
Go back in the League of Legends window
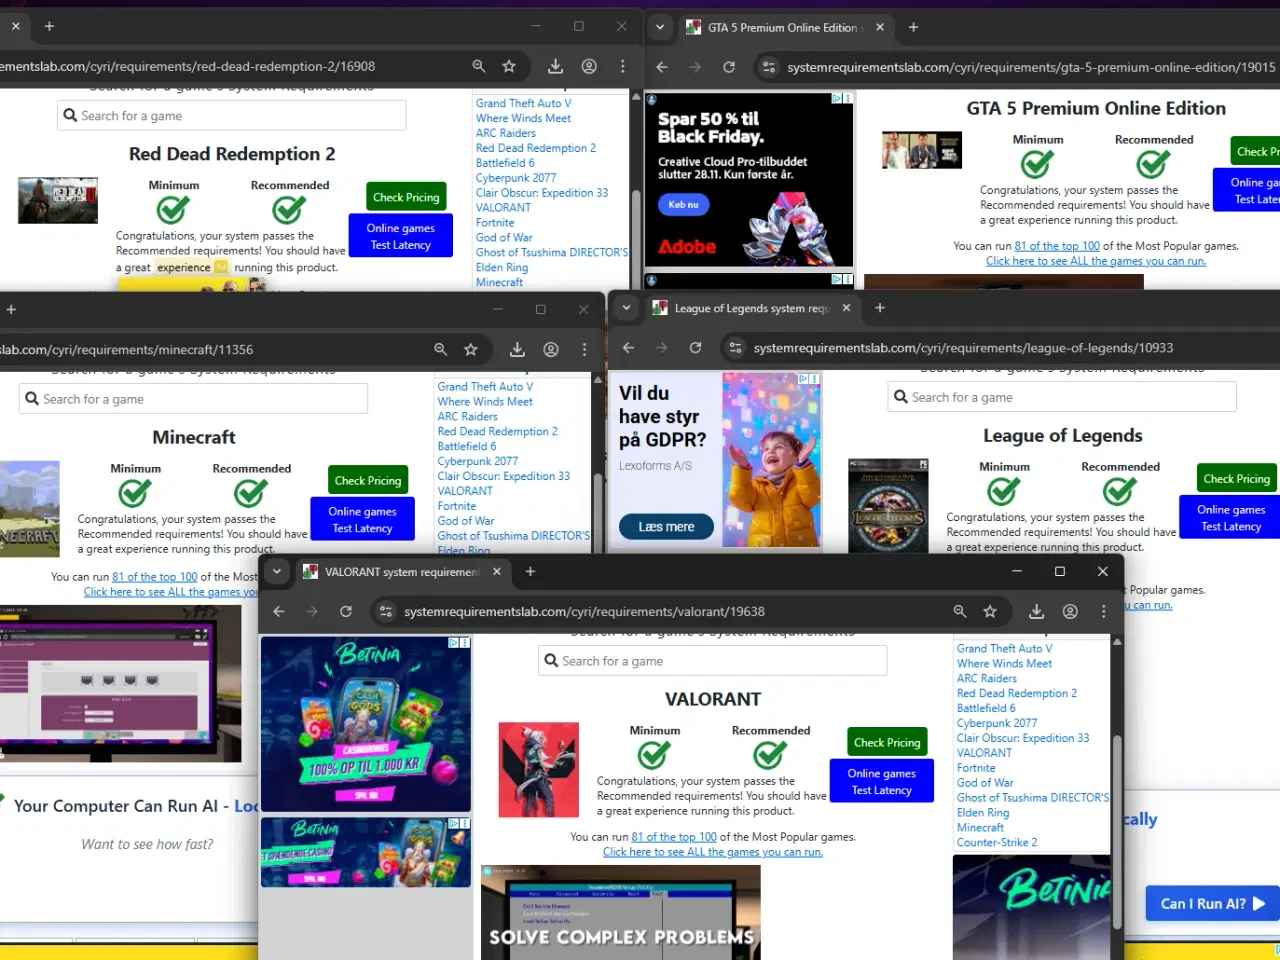(x=628, y=348)
